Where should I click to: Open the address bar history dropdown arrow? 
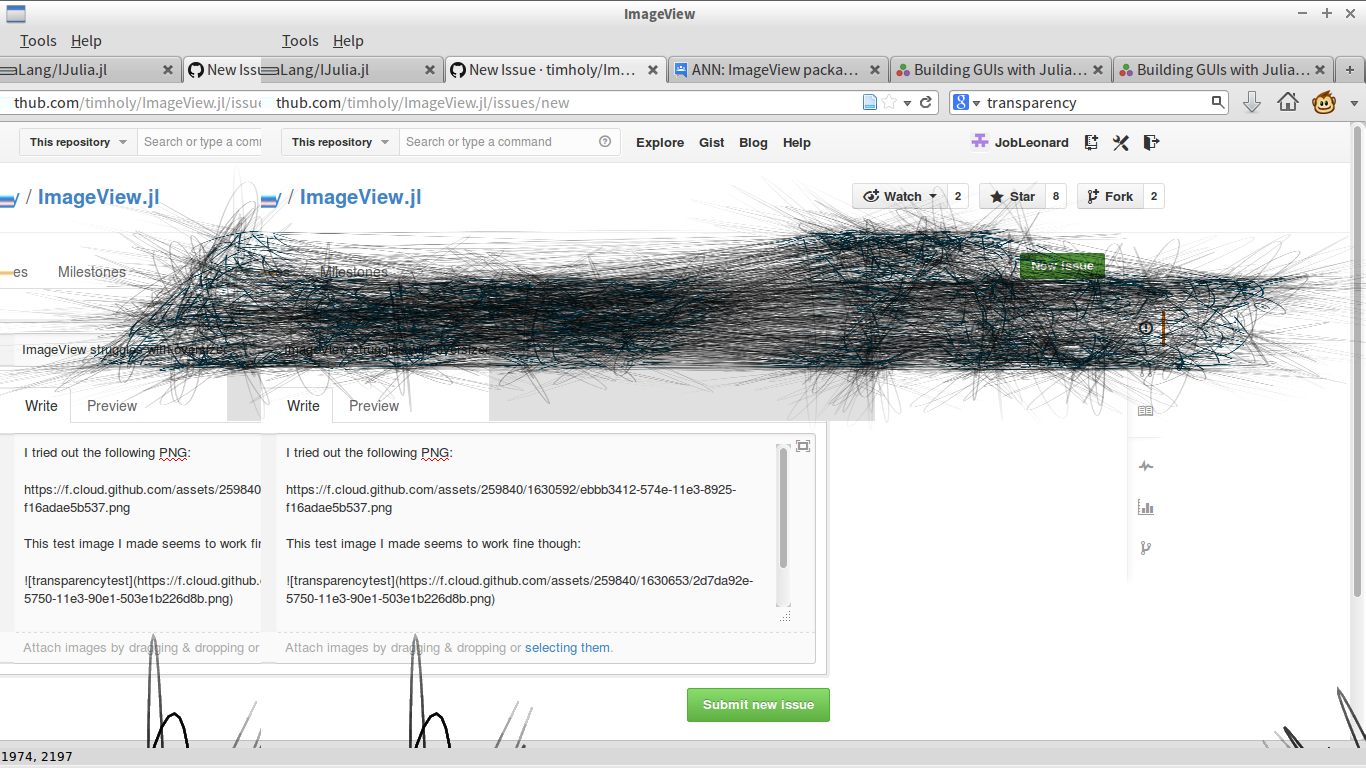pyautogui.click(x=908, y=103)
